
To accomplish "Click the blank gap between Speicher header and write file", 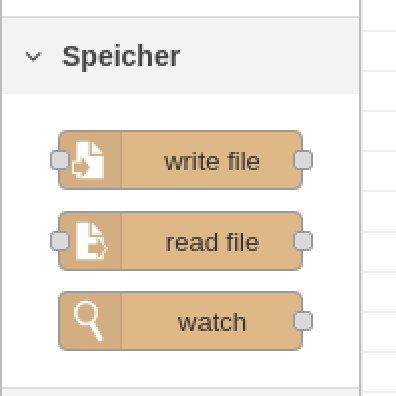I will (180, 112).
